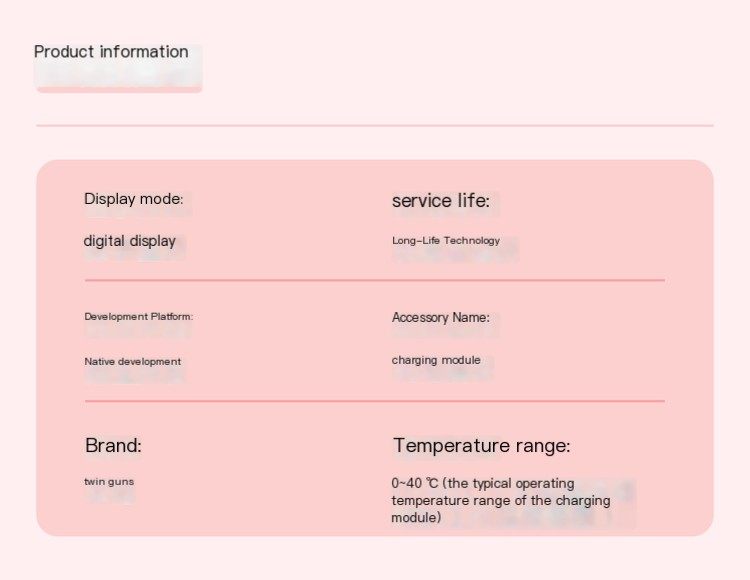Click the blurred block under Product information

click(118, 74)
